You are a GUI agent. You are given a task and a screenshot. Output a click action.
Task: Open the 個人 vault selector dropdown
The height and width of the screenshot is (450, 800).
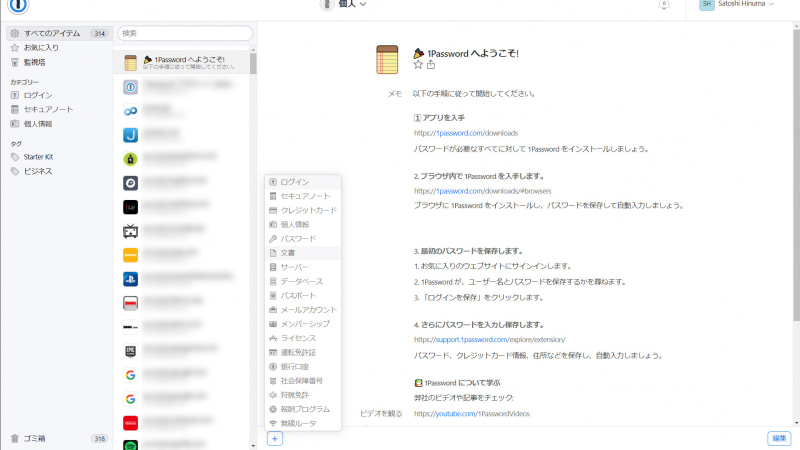(343, 4)
